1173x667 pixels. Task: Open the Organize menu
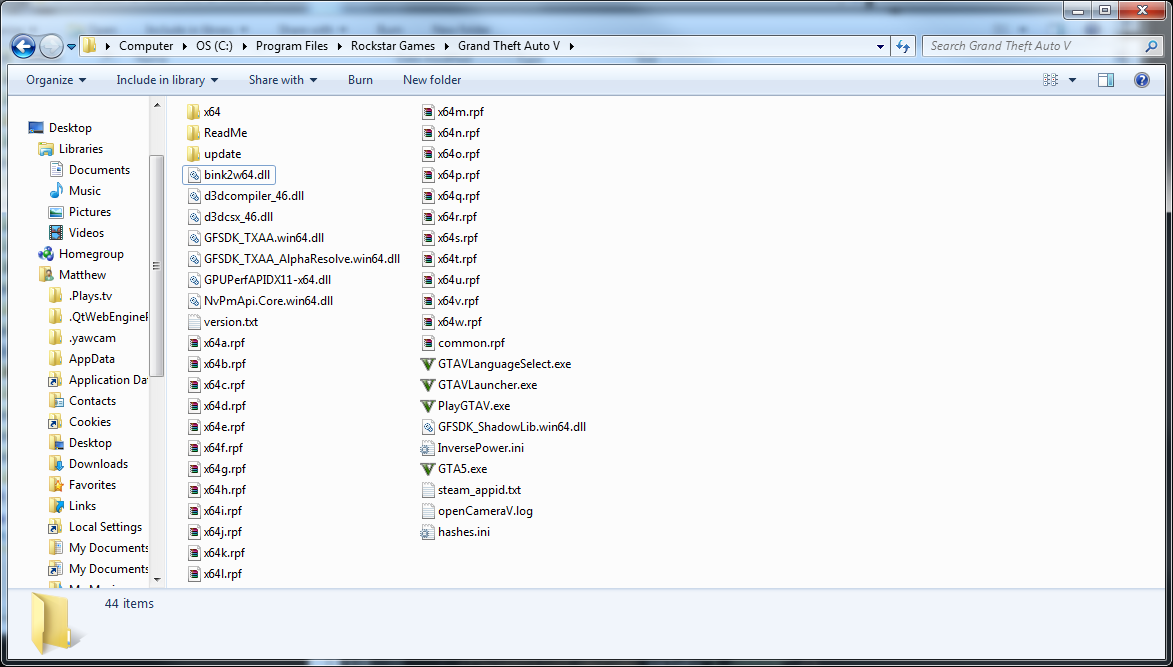pyautogui.click(x=56, y=80)
